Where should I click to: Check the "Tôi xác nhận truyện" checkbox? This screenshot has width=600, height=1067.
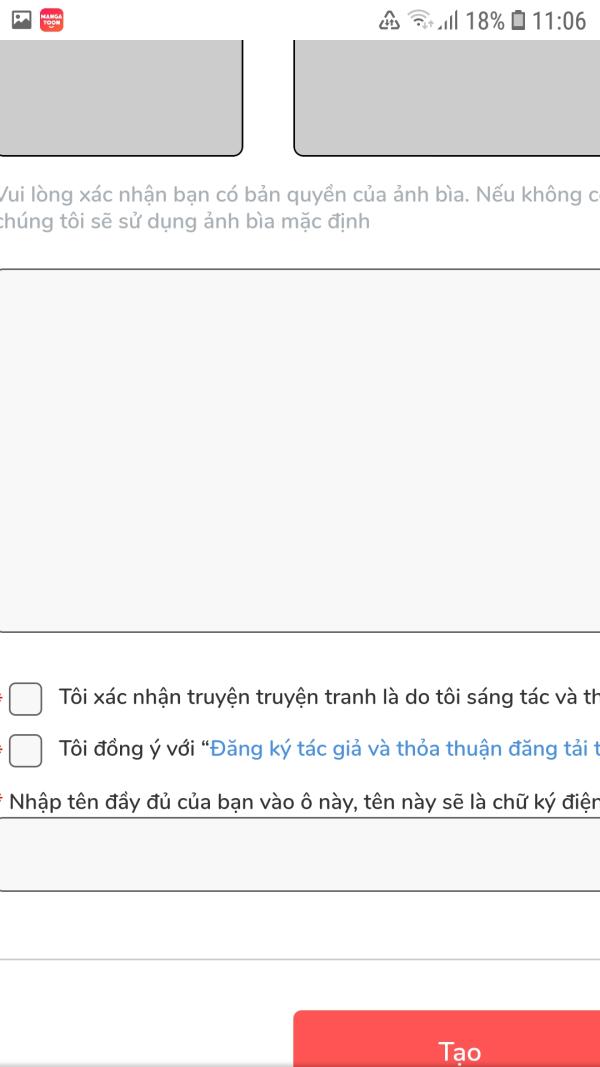[26, 699]
